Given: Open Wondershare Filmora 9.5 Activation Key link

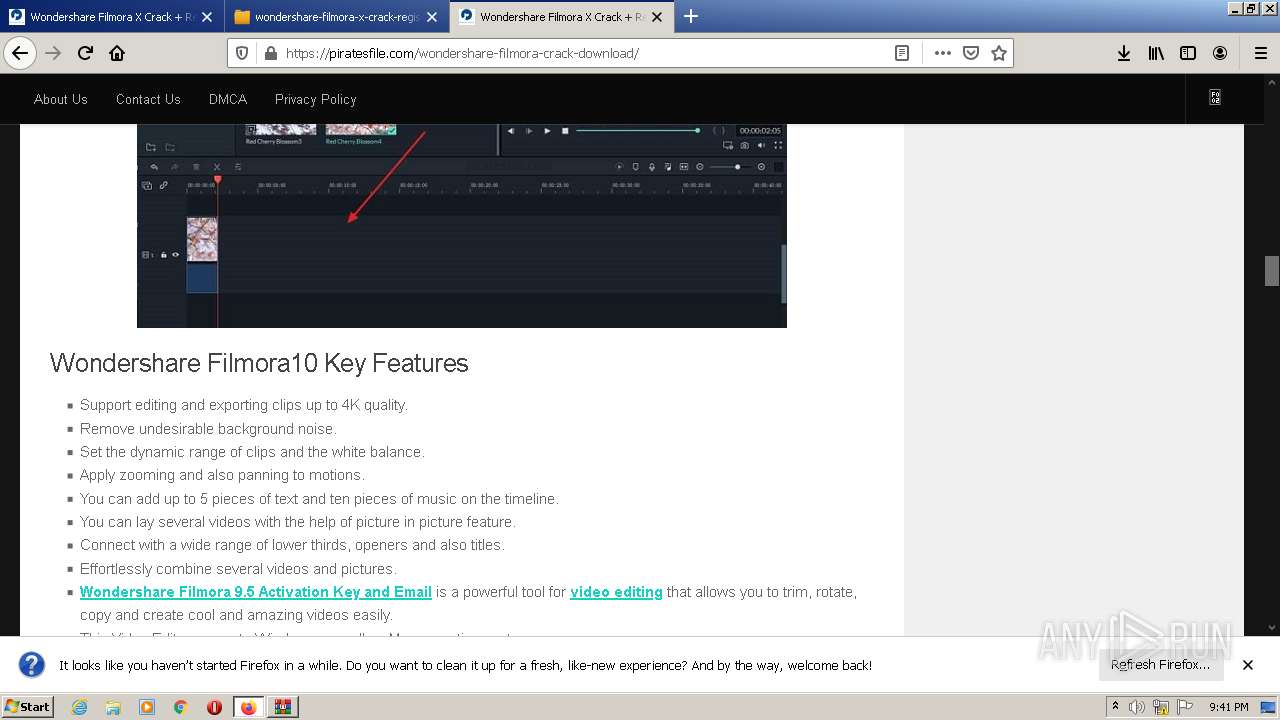Looking at the screenshot, I should [256, 592].
